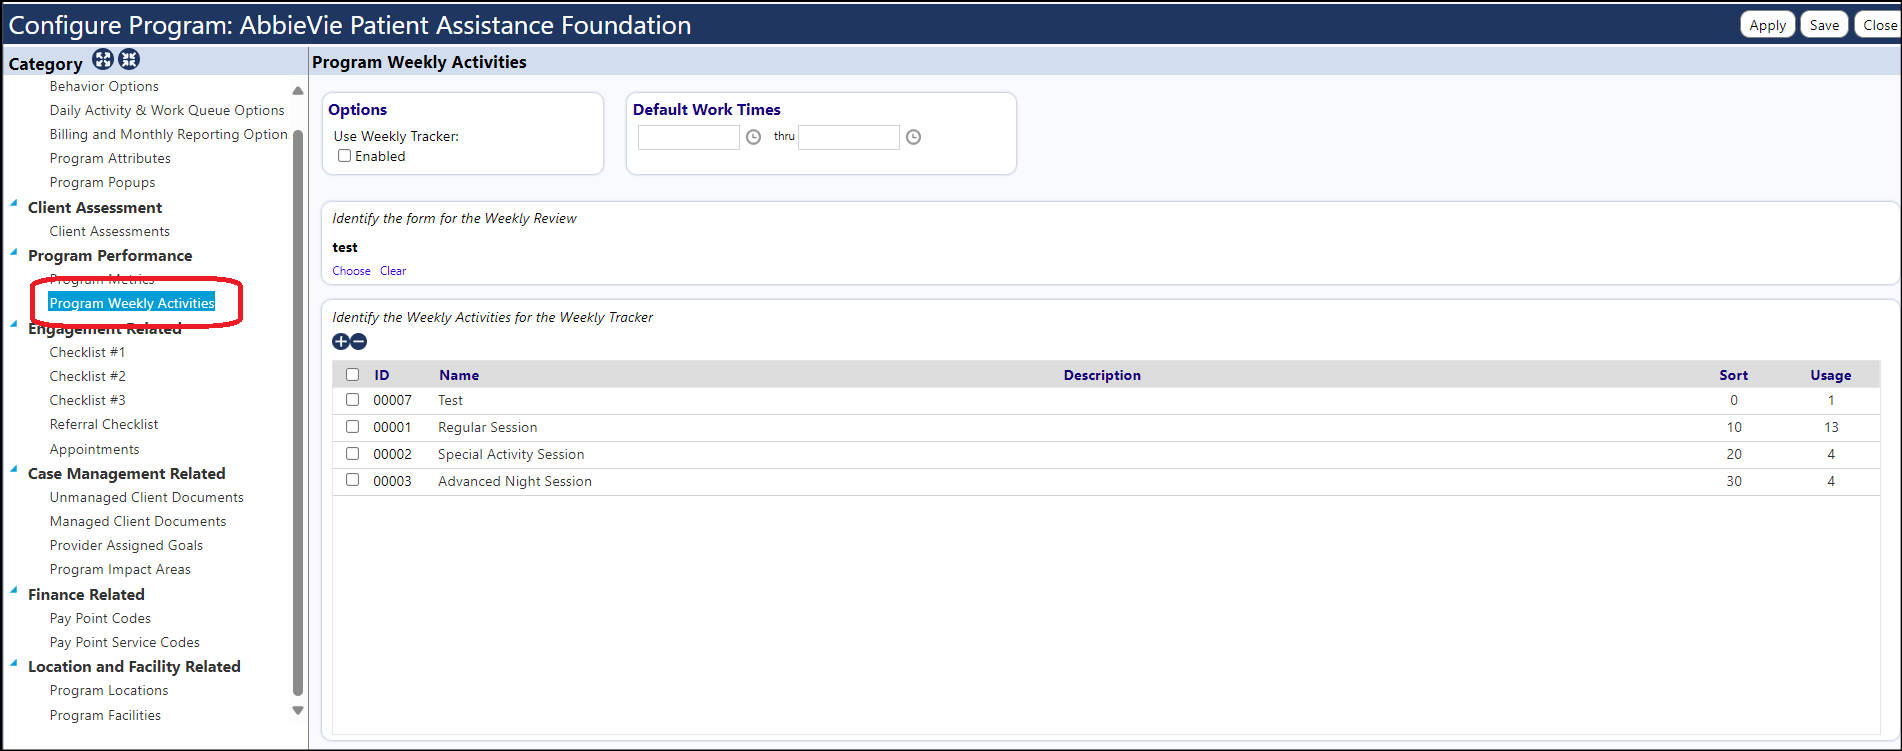Image resolution: width=1902 pixels, height=751 pixels.
Task: Check the box for Special Activity Session
Action: pyautogui.click(x=352, y=454)
